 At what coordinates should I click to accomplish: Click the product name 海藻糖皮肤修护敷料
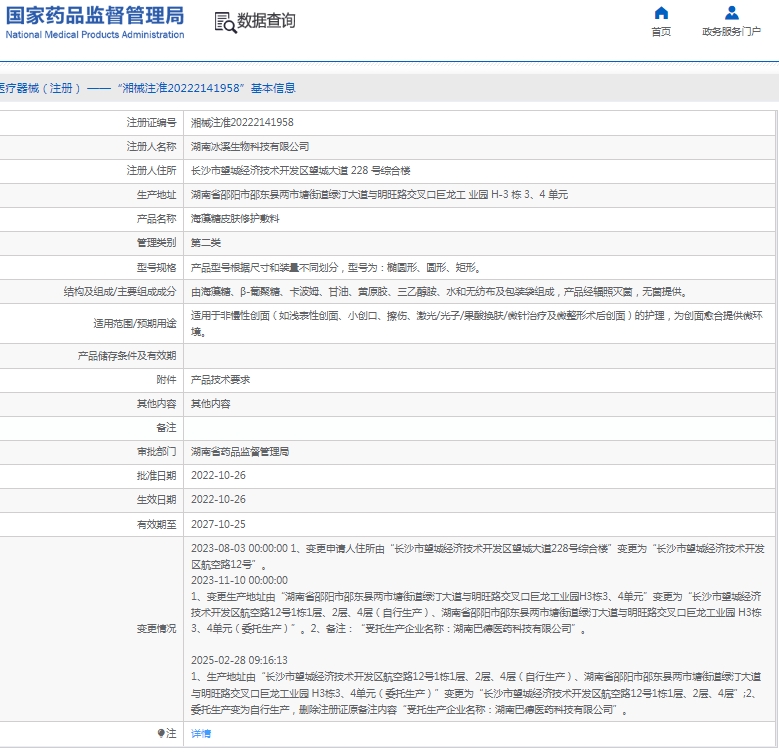tap(235, 219)
